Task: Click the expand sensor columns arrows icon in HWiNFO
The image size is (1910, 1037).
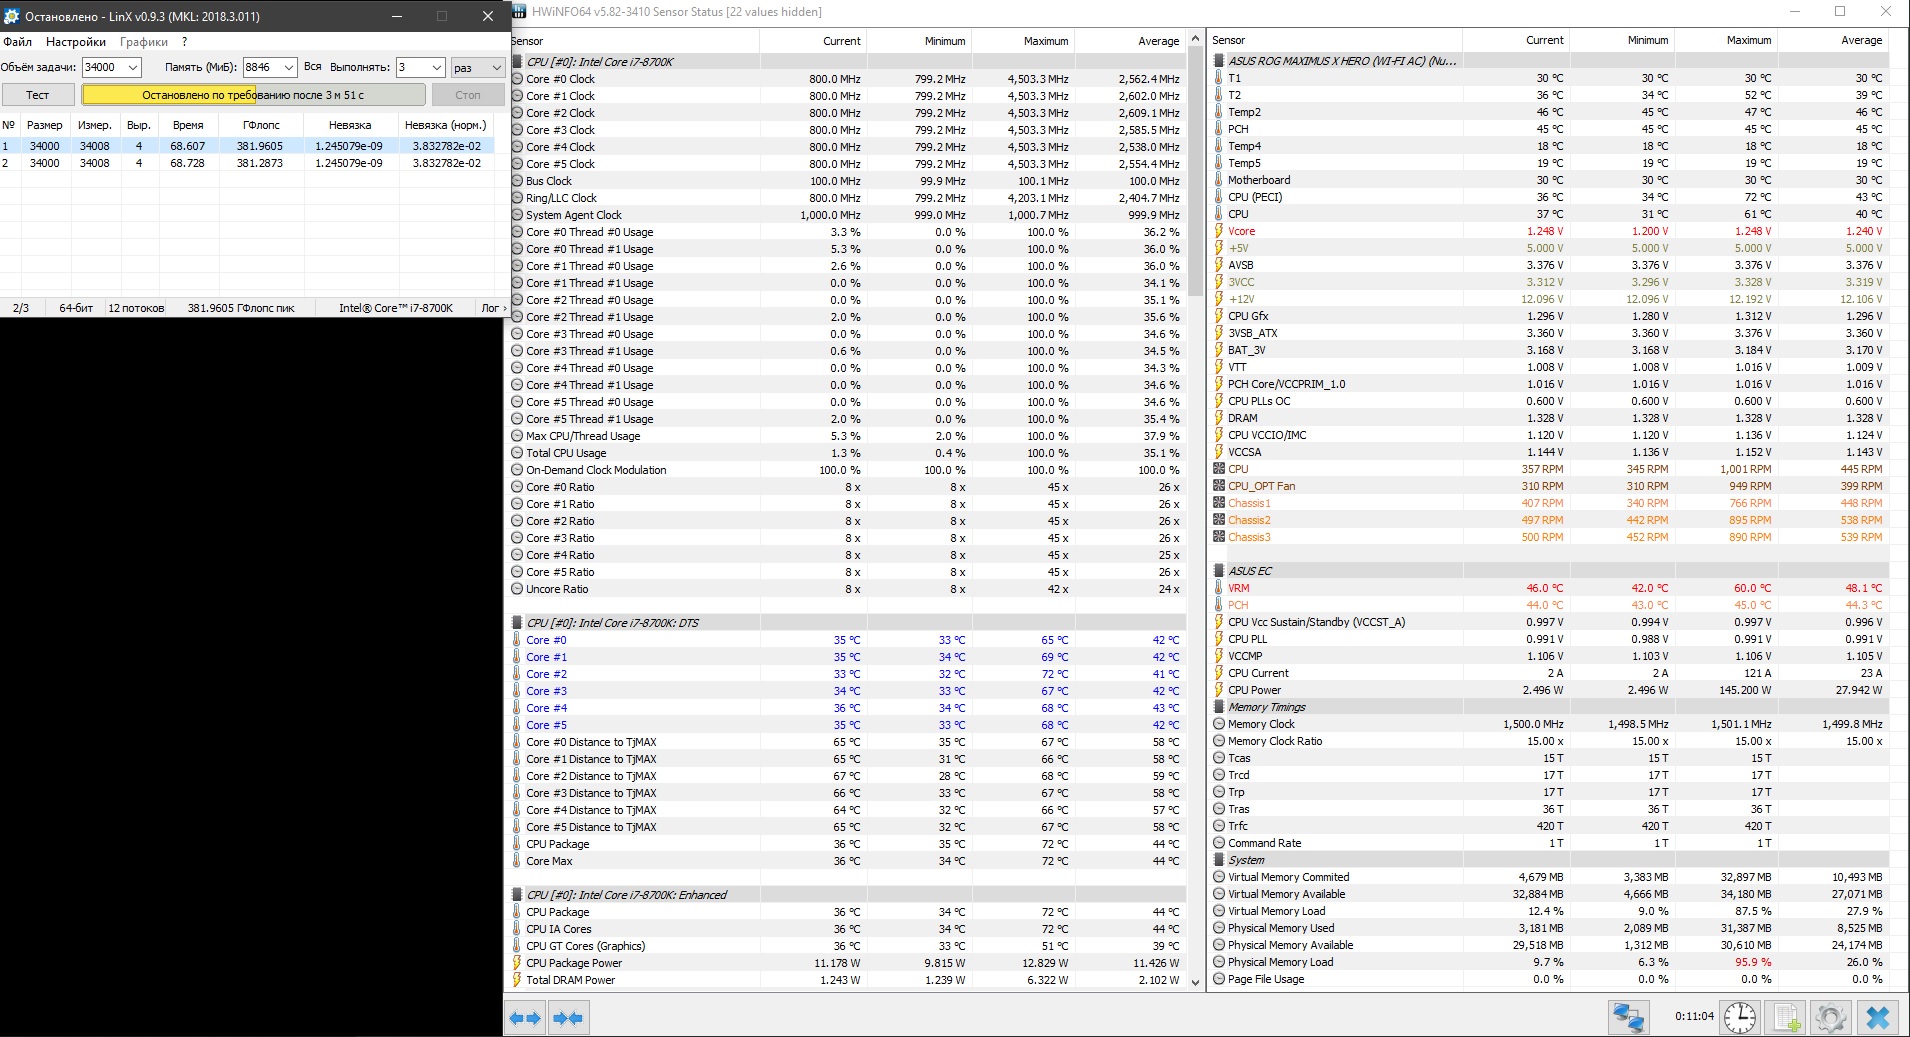Action: click(x=525, y=1018)
